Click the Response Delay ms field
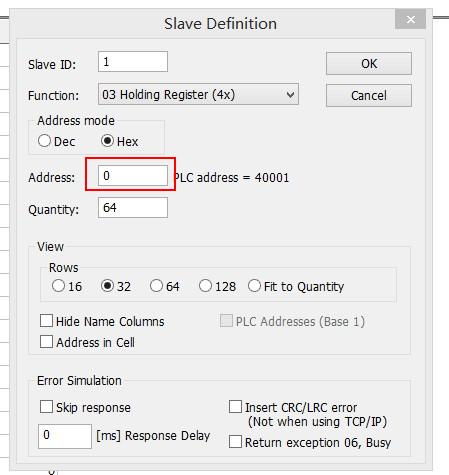The width and height of the screenshot is (449, 475). 65,436
